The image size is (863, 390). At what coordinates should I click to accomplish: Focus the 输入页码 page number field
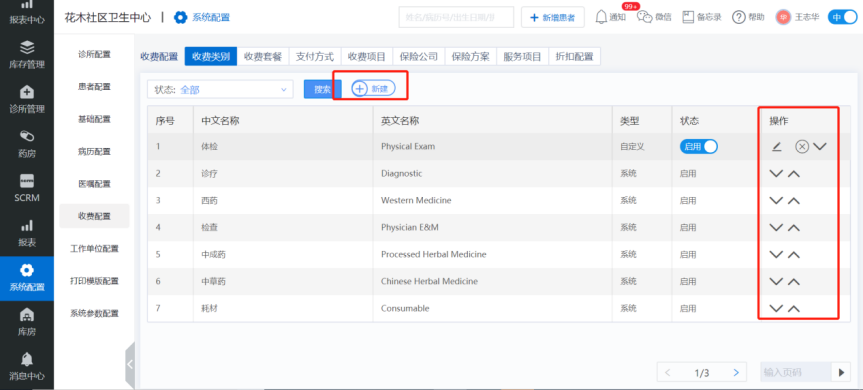[795, 372]
